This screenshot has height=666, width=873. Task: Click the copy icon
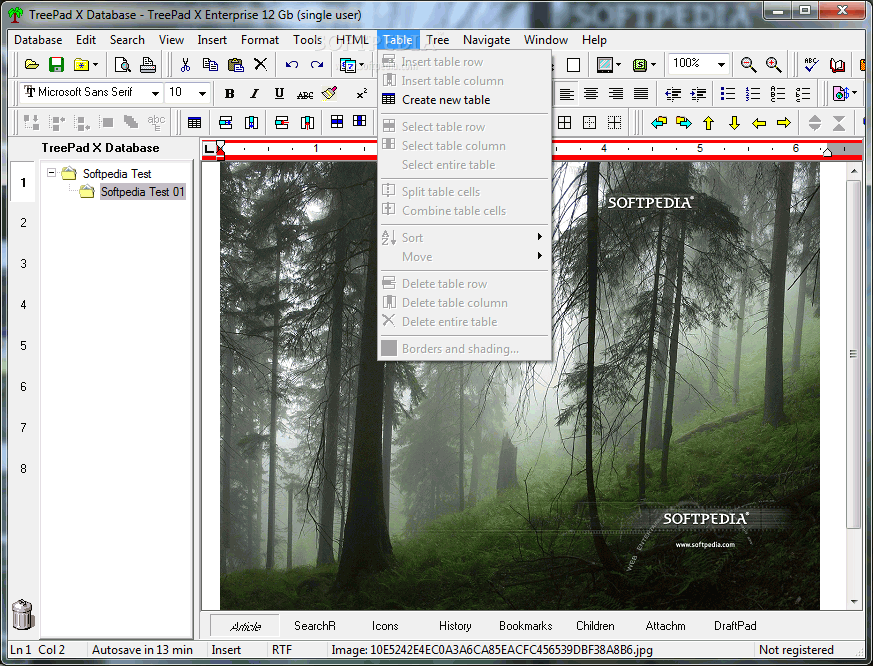click(x=210, y=65)
